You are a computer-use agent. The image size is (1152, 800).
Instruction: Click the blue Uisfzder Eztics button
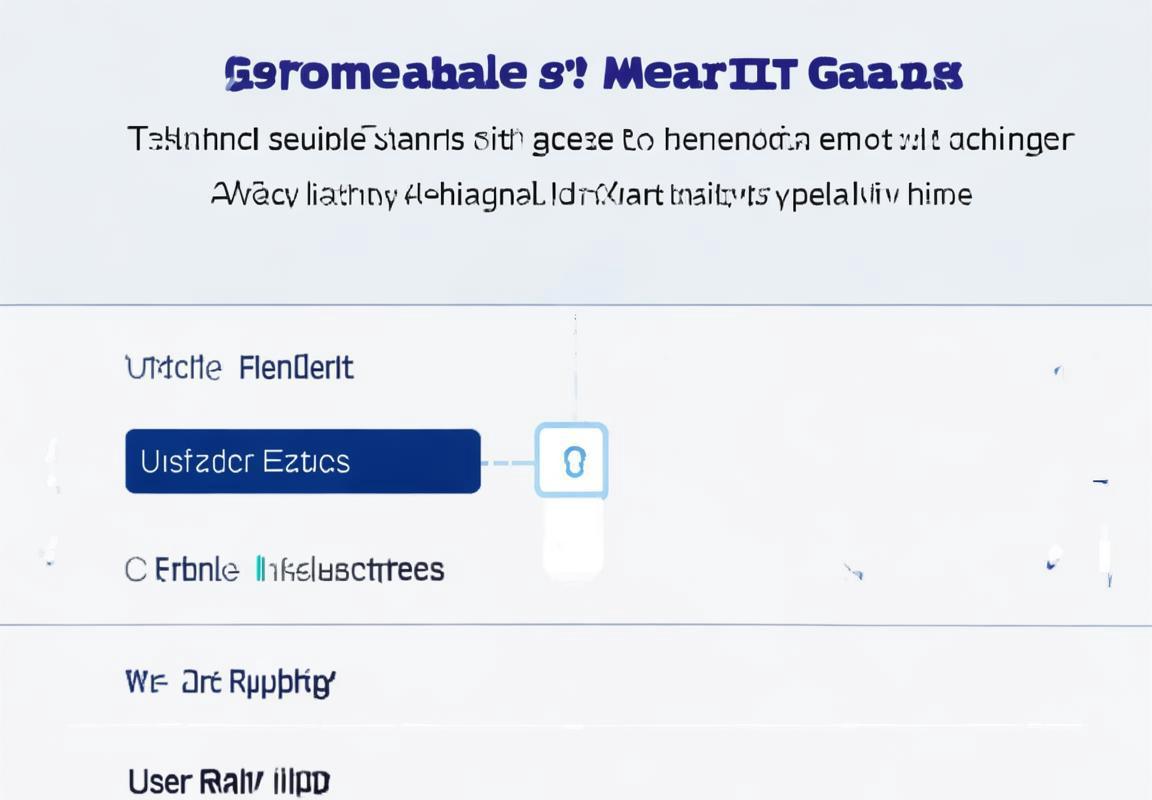[303, 461]
